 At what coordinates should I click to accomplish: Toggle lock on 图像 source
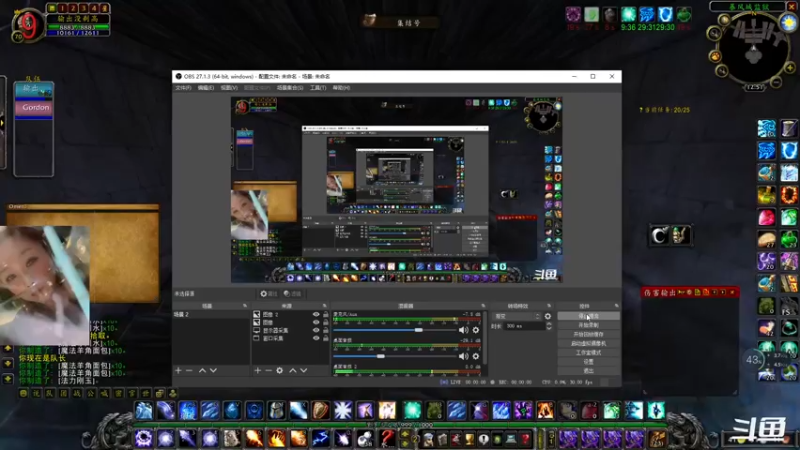tap(326, 322)
